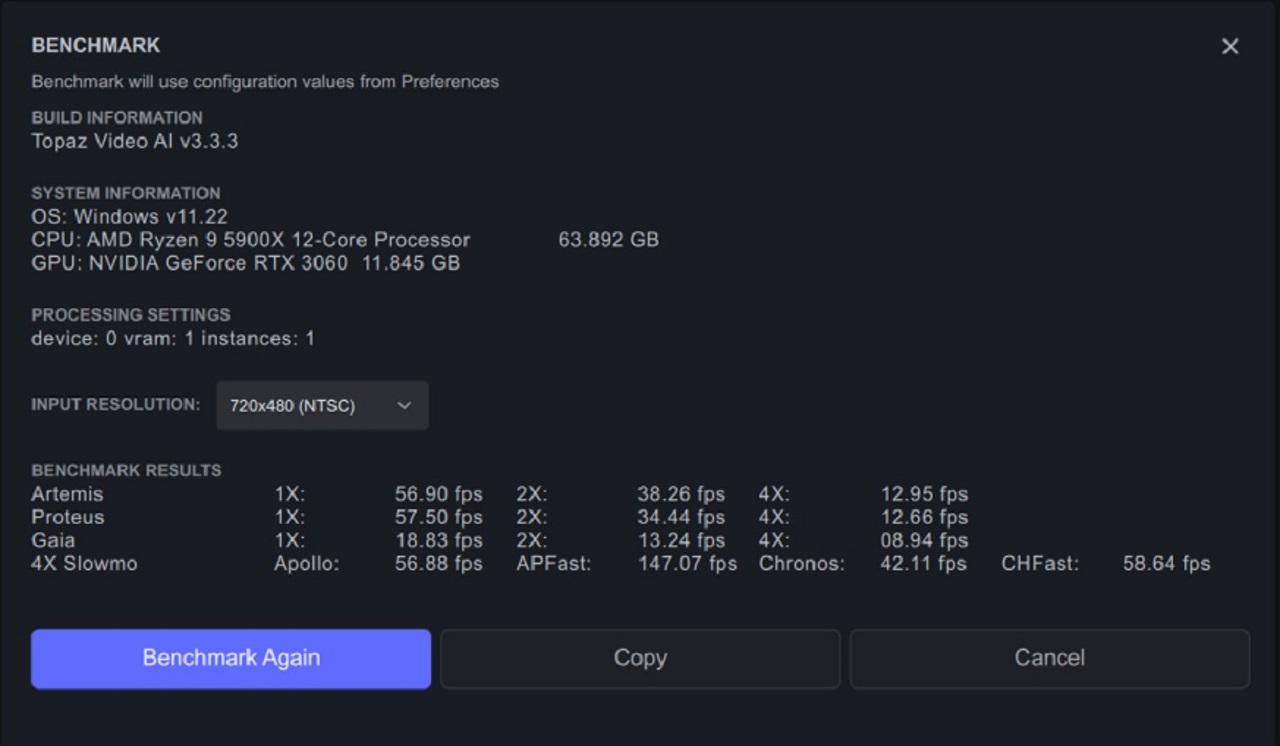Click the APFast 147.07 fps result

point(687,564)
